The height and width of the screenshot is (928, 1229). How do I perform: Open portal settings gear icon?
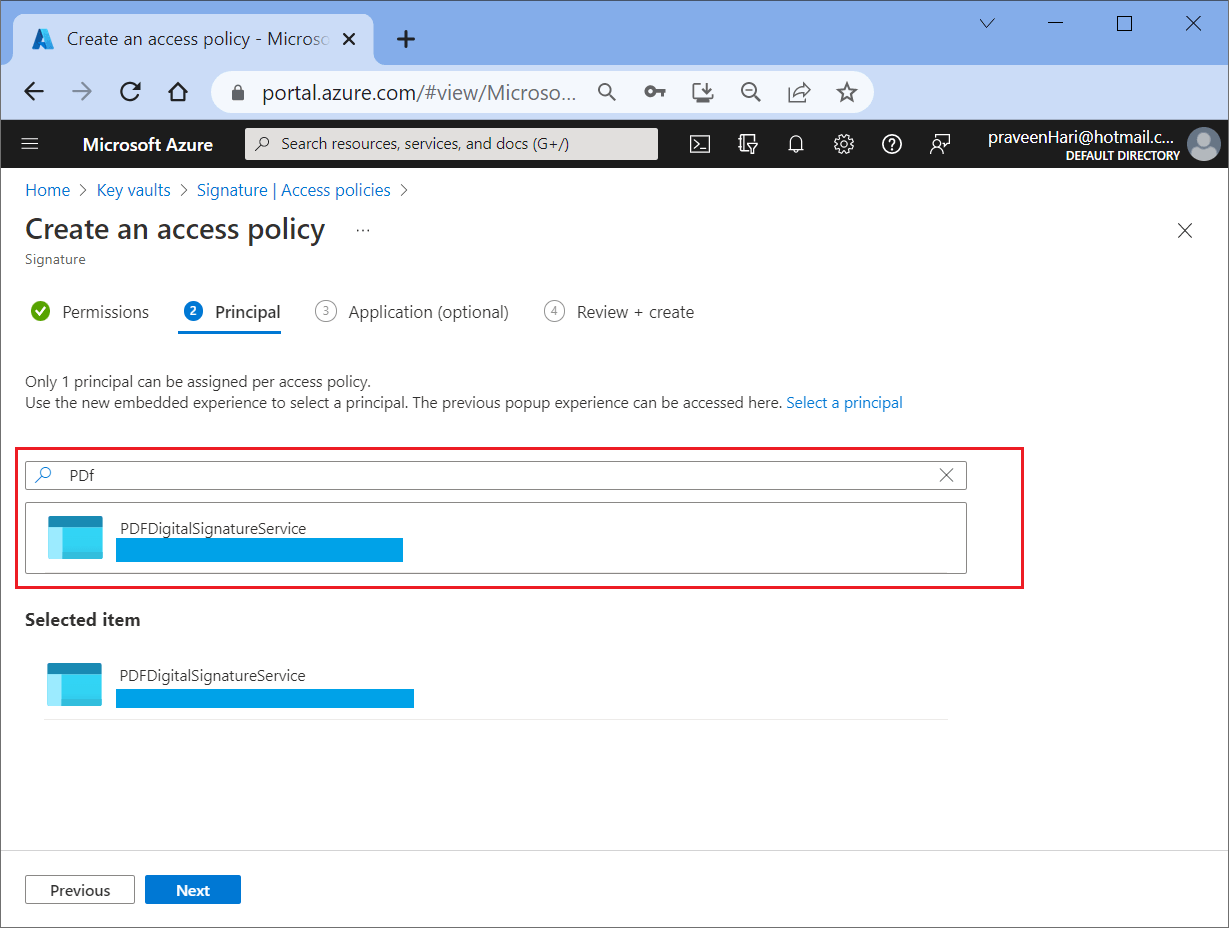coord(844,144)
